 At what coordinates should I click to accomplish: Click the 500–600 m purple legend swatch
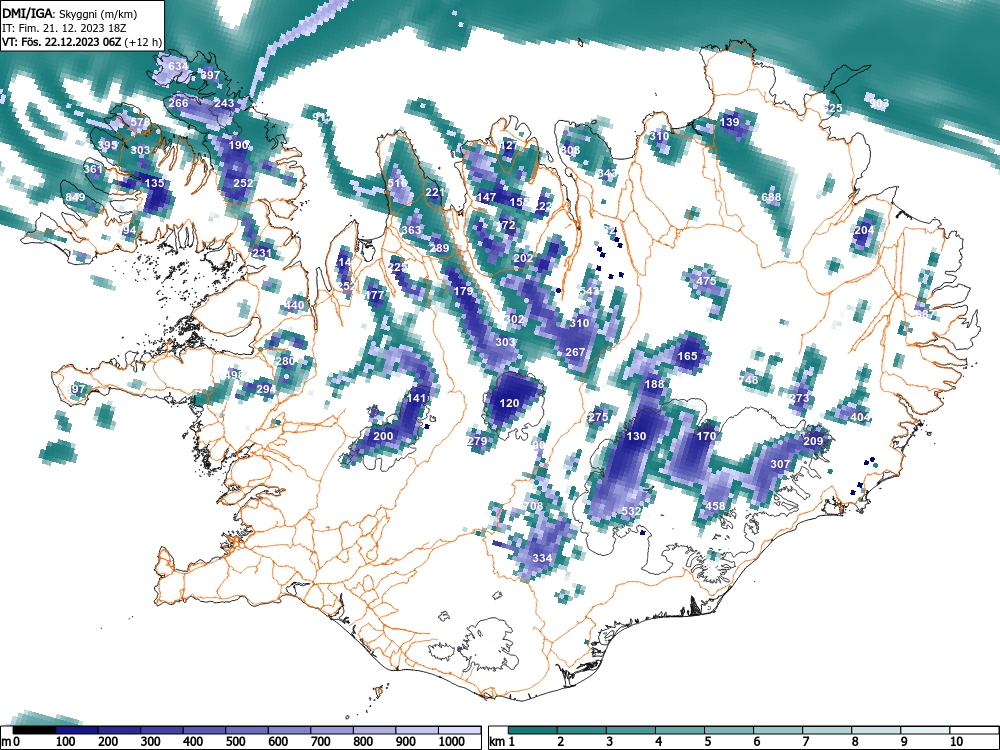247,731
